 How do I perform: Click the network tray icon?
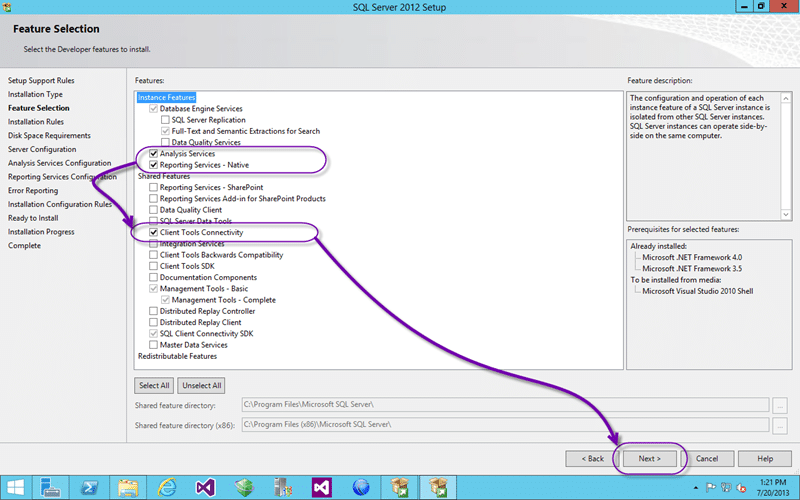tap(726, 488)
